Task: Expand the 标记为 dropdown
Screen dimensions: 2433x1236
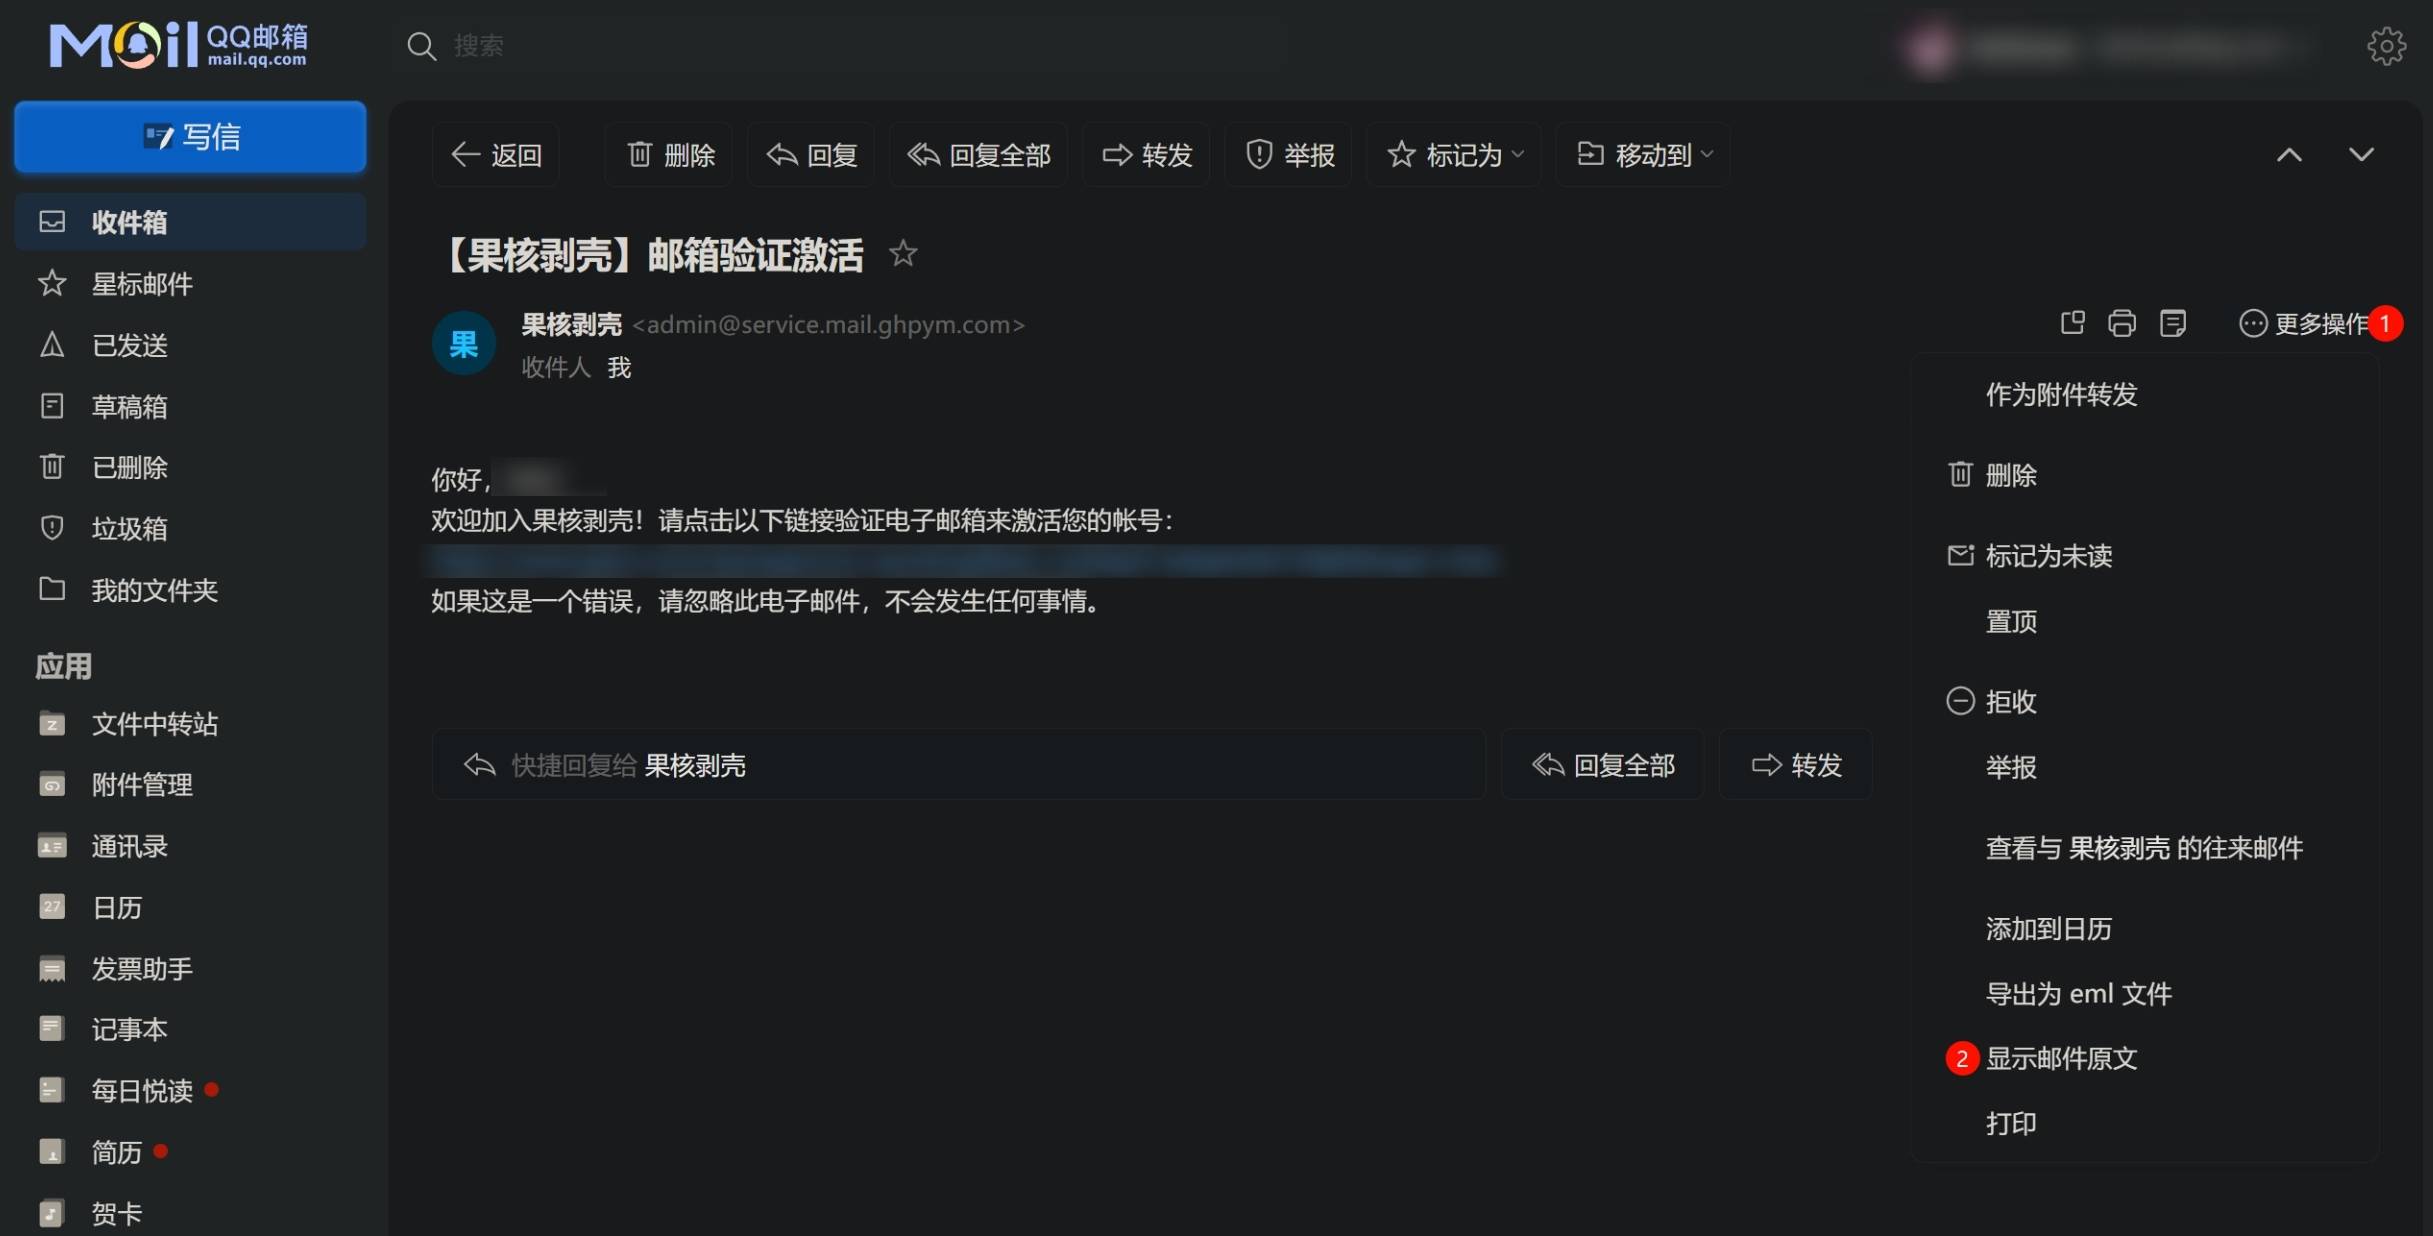Action: (1453, 154)
